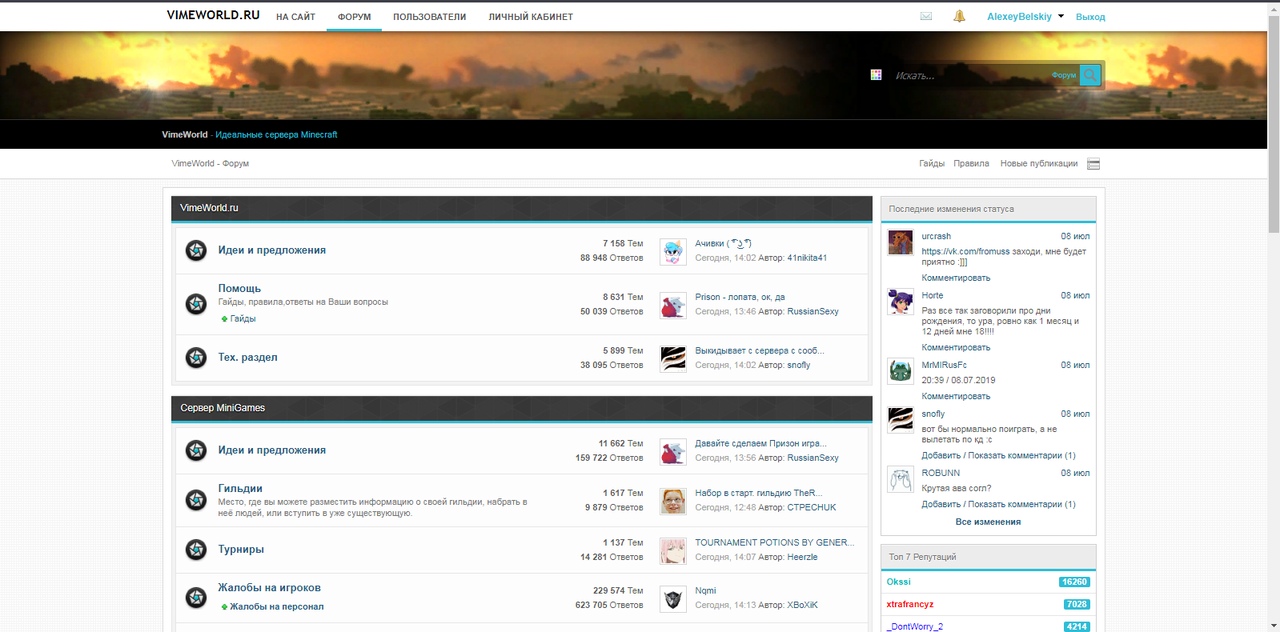The width and height of the screenshot is (1280, 632).
Task: View author Heerzle's profile
Action: coord(802,557)
